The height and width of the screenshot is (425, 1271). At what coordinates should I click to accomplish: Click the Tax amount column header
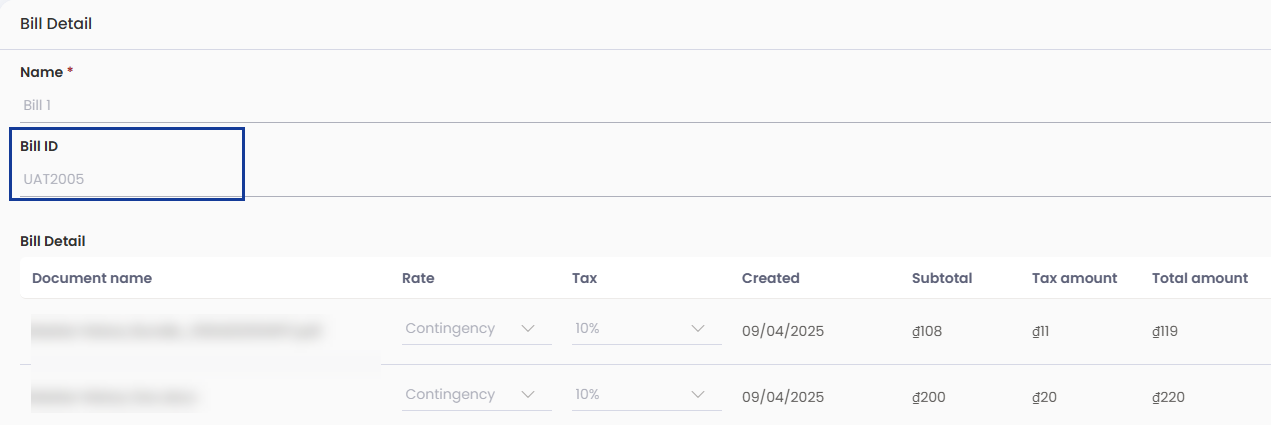point(1074,278)
